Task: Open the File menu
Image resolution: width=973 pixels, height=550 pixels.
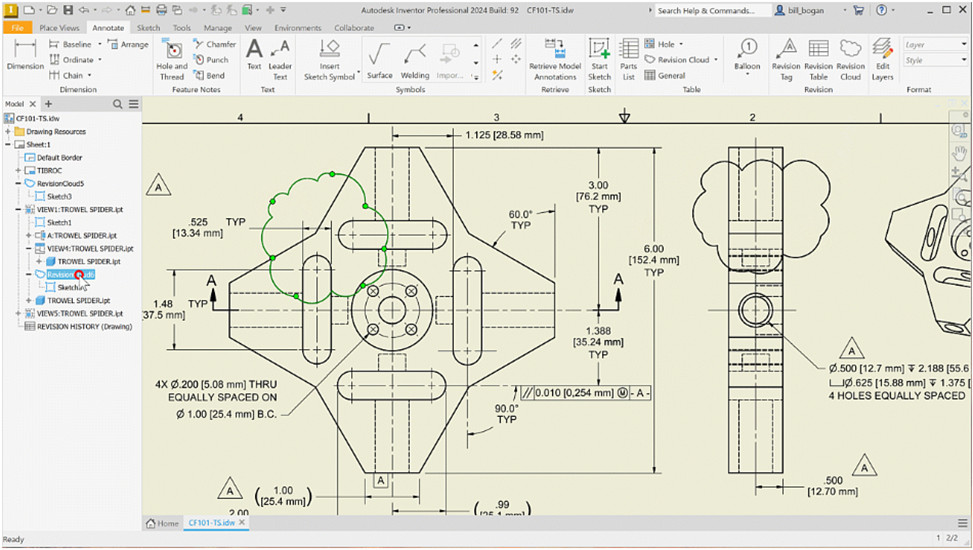Action: tap(17, 28)
